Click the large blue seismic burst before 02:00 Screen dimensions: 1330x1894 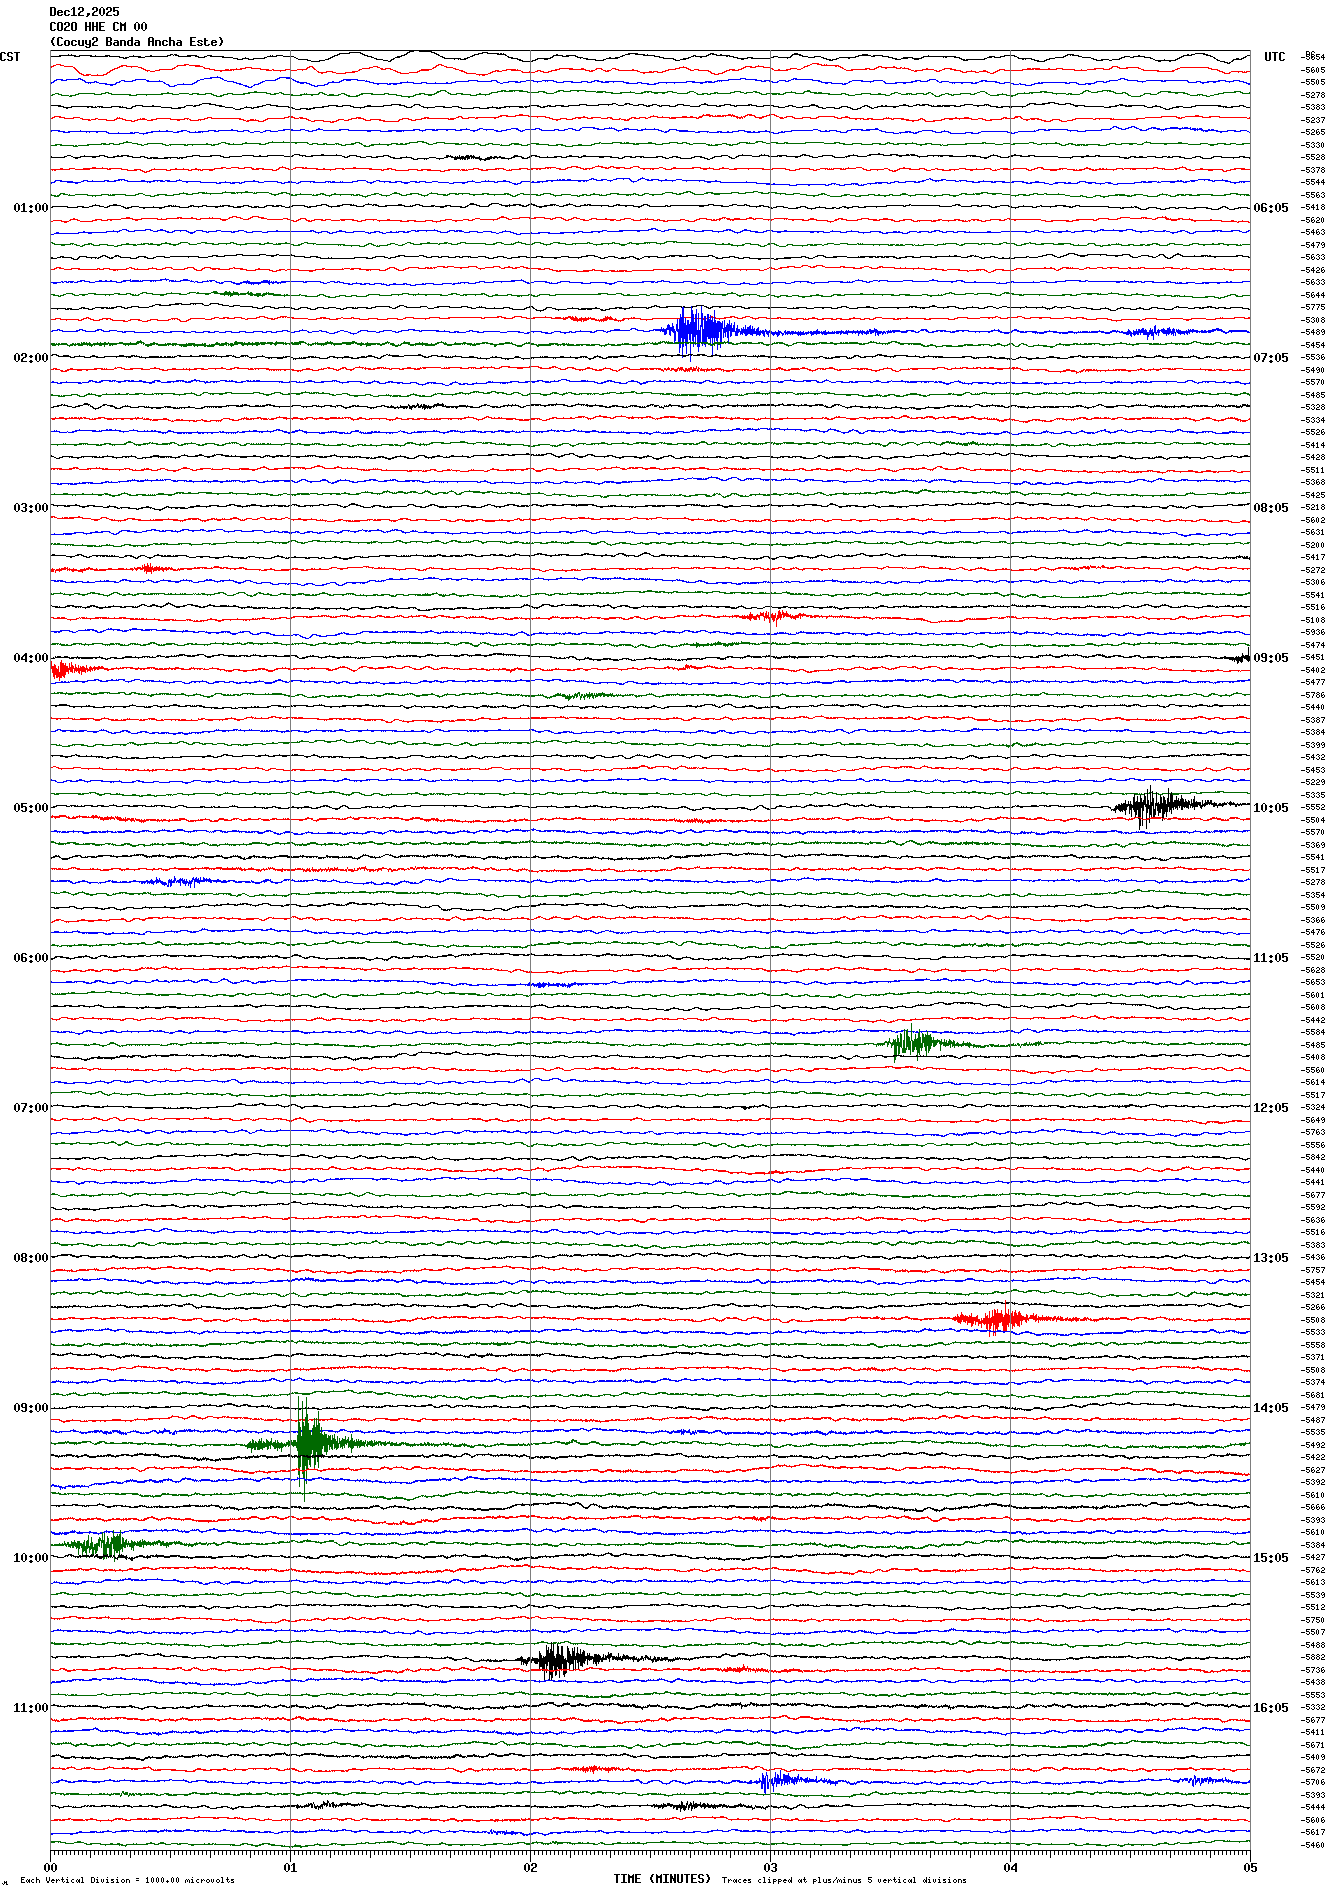point(700,331)
